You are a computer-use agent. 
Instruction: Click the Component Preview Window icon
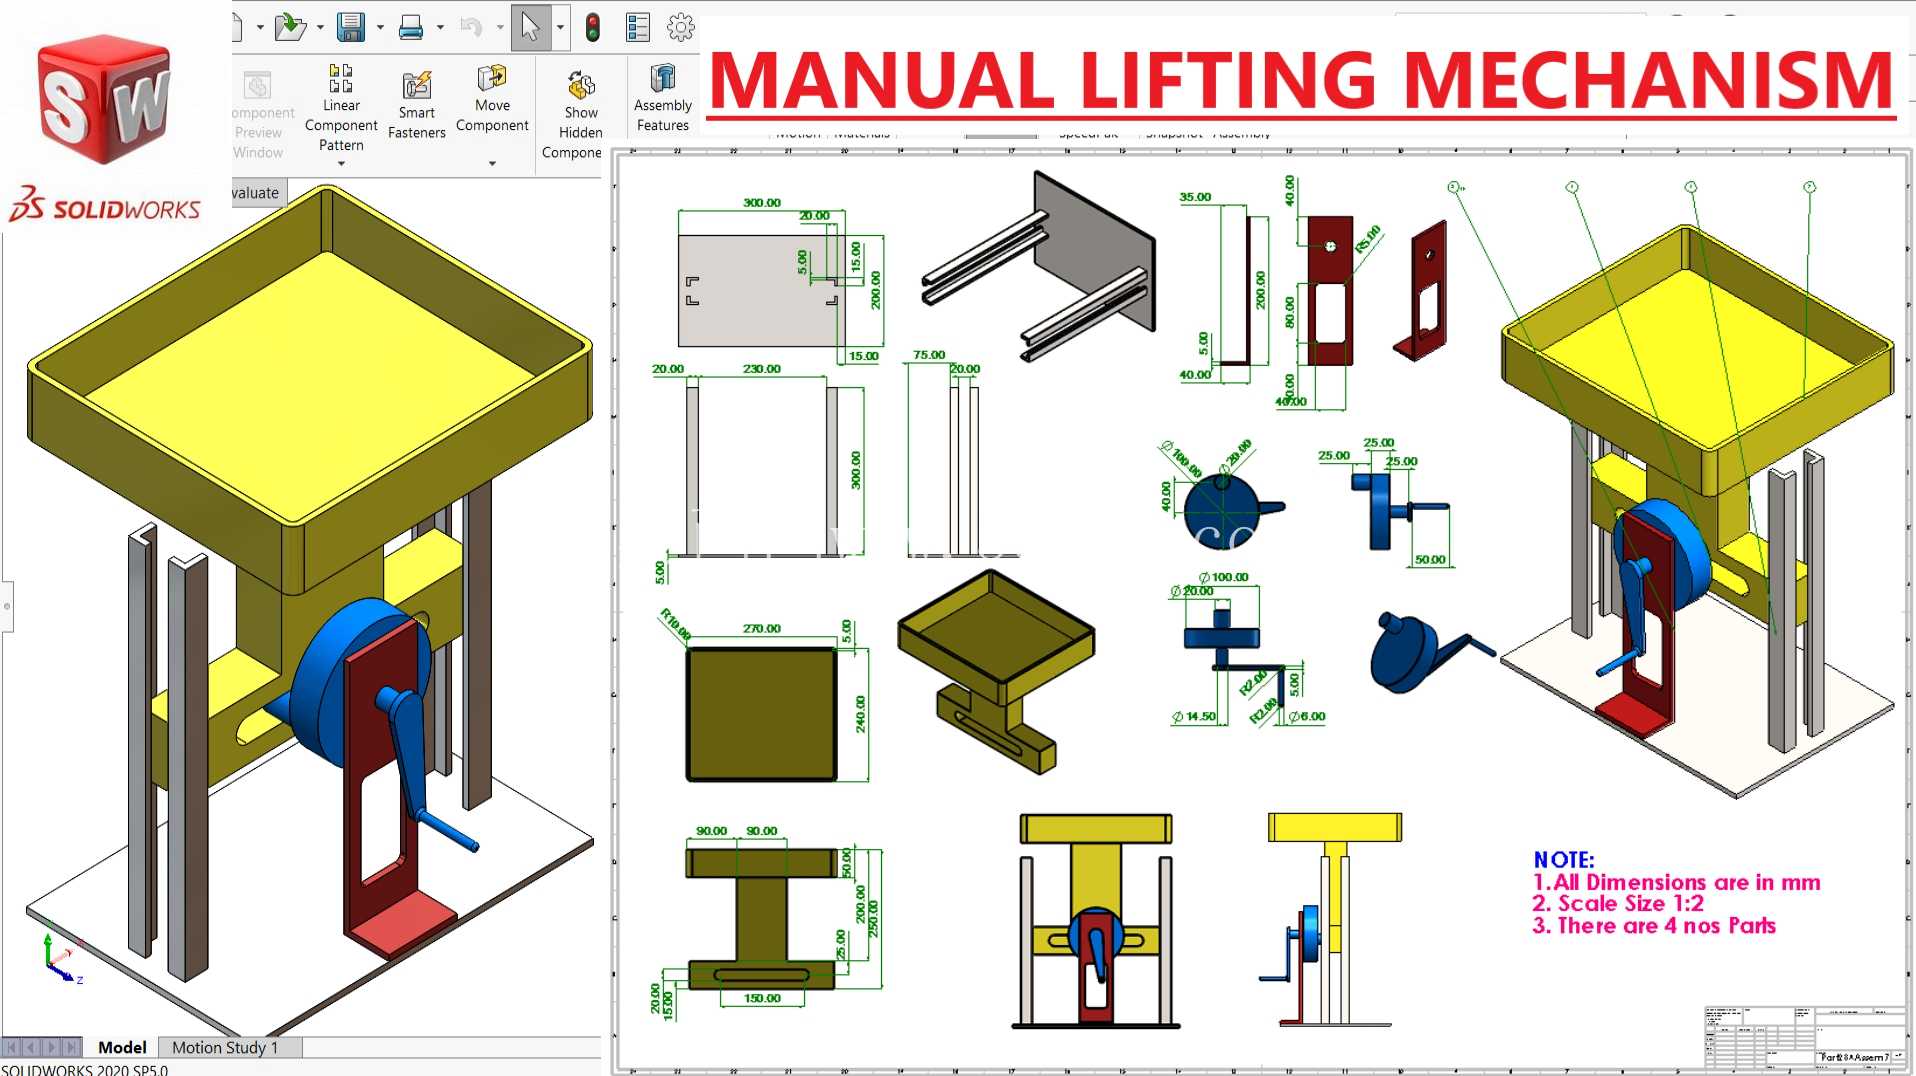tap(257, 85)
